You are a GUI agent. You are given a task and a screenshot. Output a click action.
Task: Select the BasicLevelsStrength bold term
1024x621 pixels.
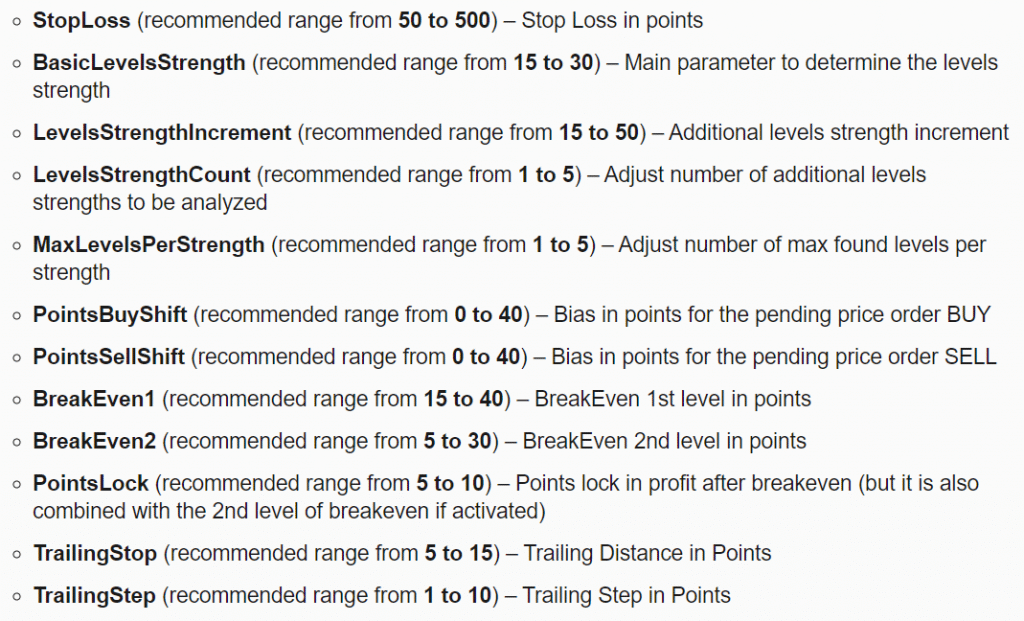point(139,63)
